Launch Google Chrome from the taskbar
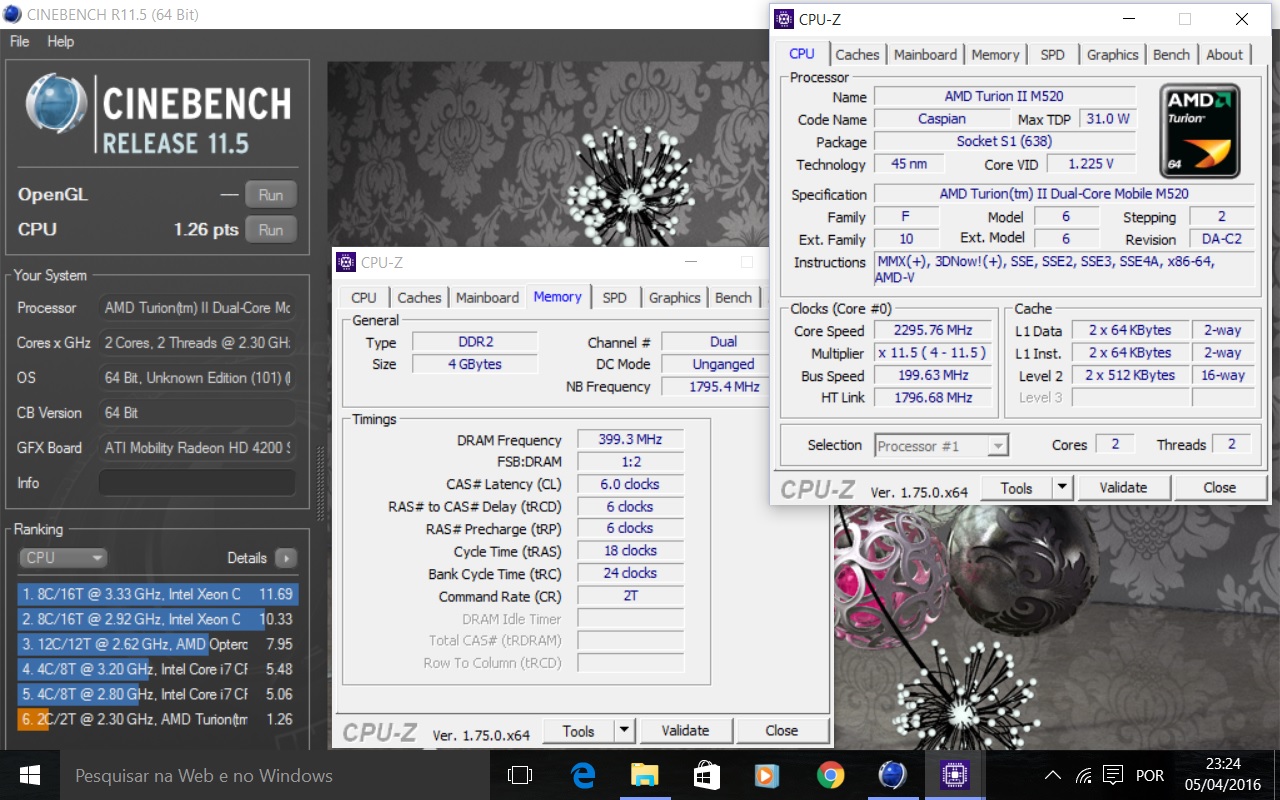 pyautogui.click(x=830, y=775)
